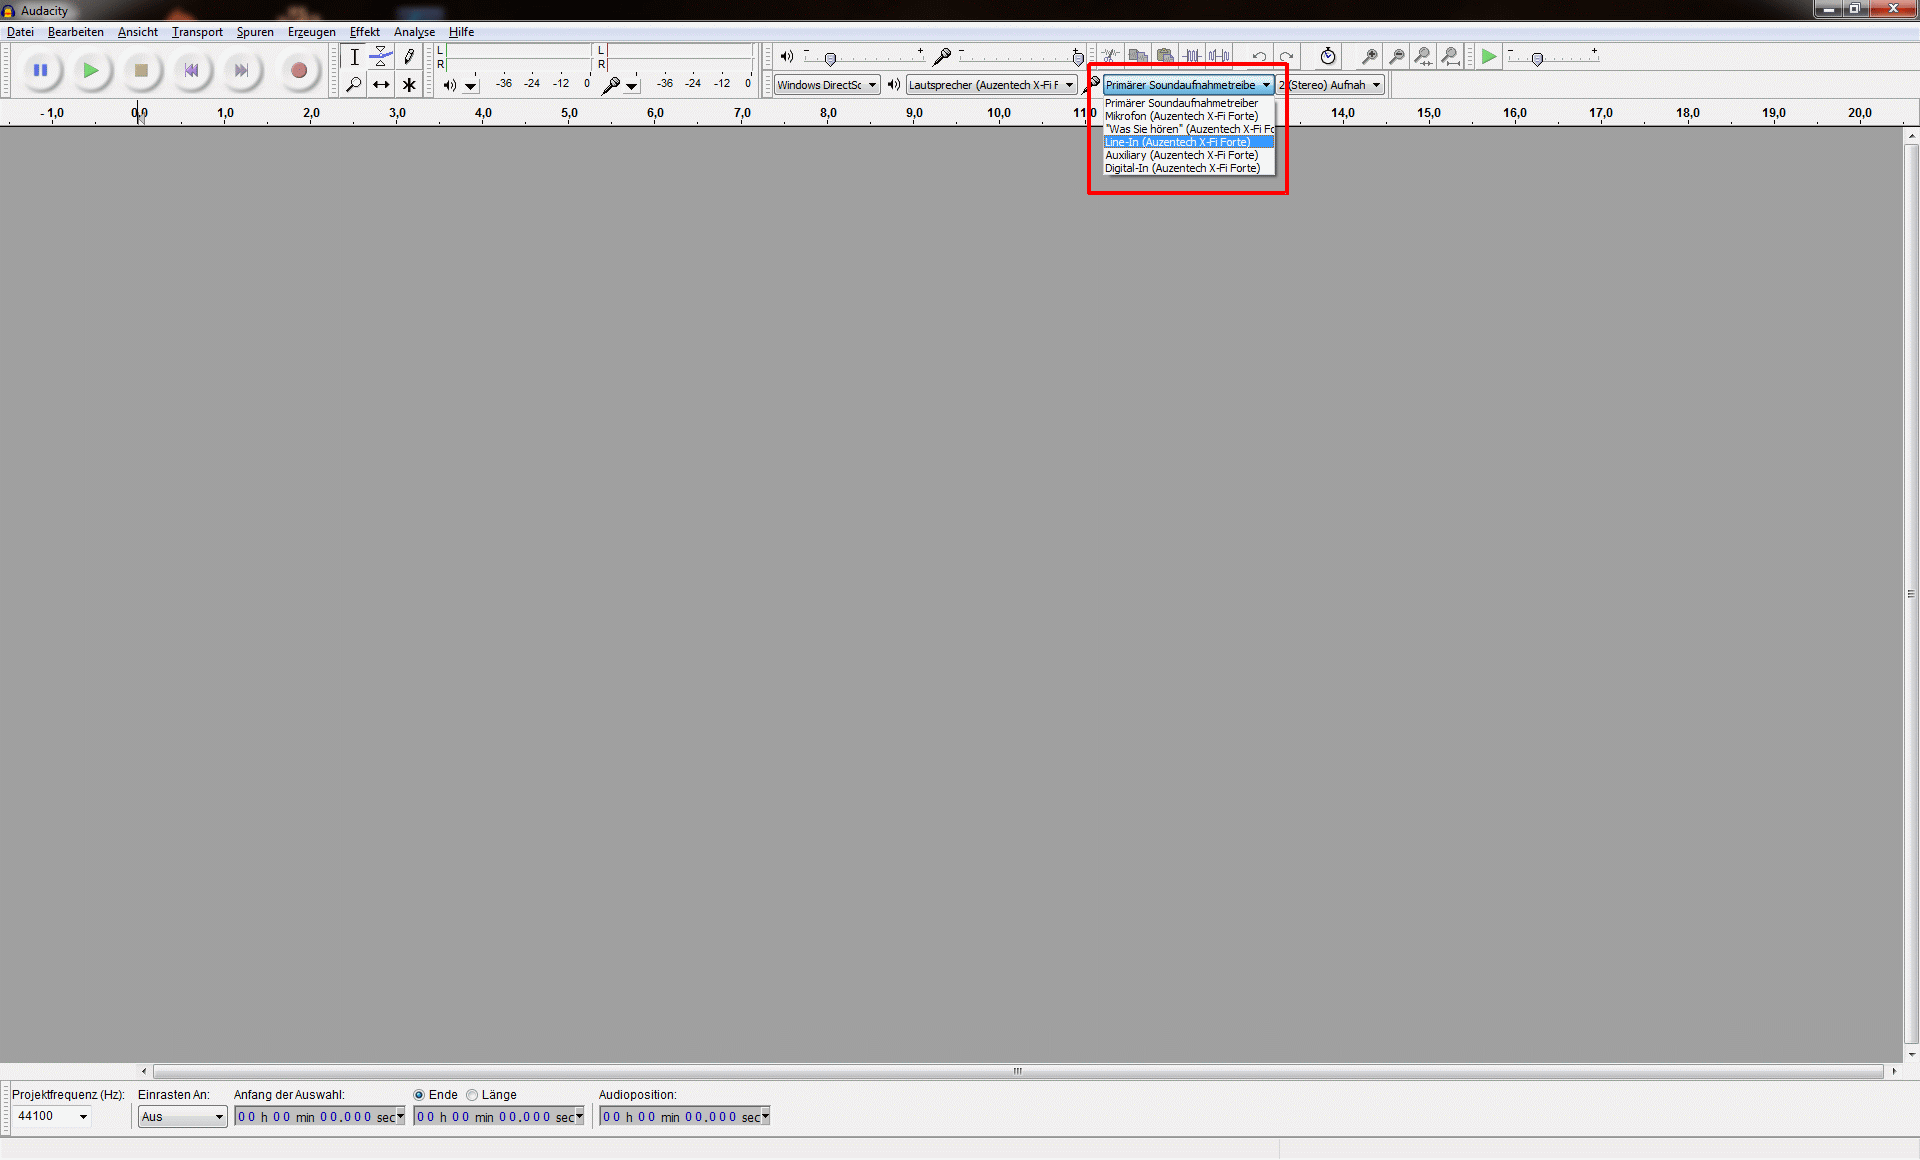Open the Effekt menu

pos(364,32)
